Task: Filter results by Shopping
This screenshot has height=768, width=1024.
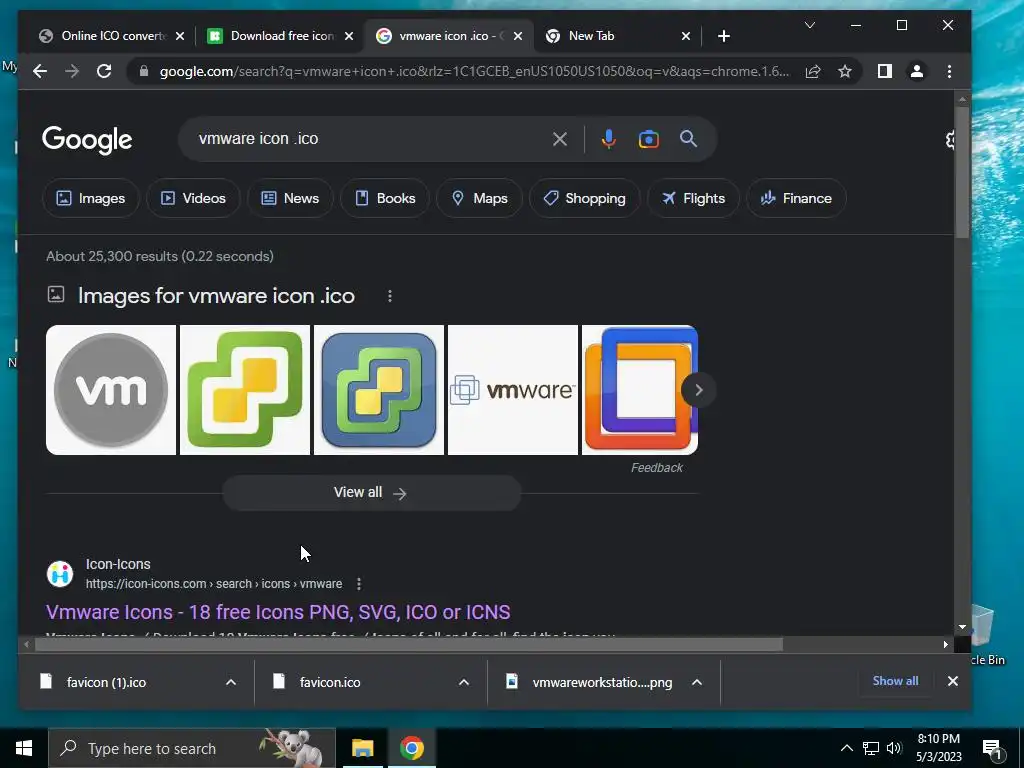Action: click(x=584, y=198)
